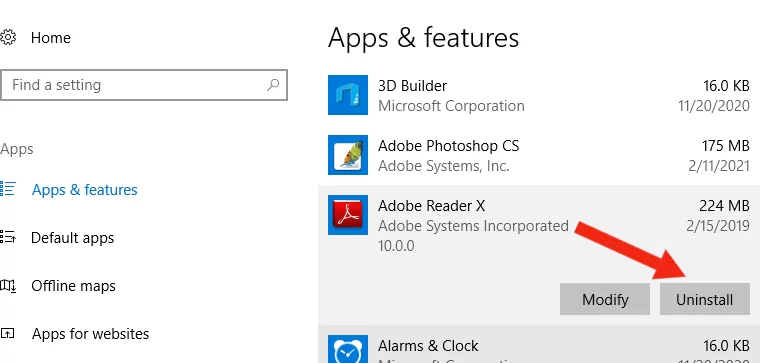
Task: Click the Apps for websites sidebar icon
Action: pos(8,334)
